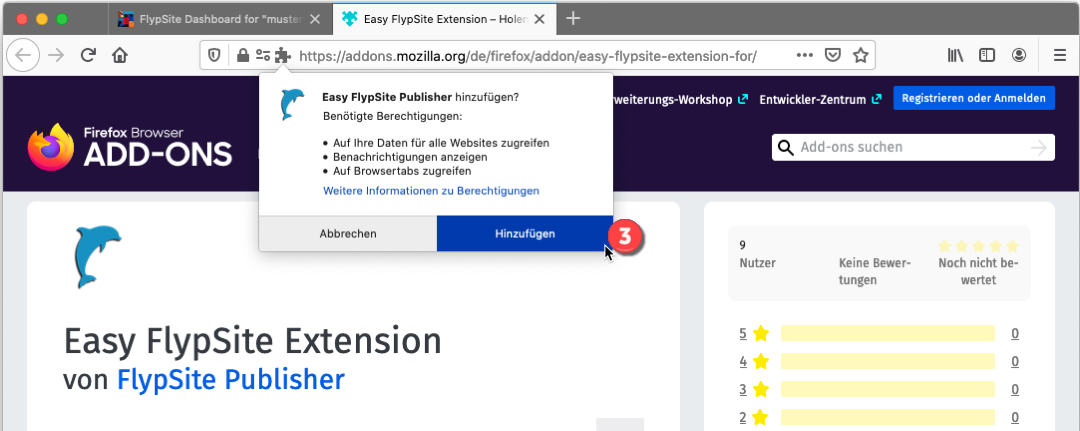This screenshot has width=1080, height=431.
Task: Click the 3-star rating bar
Action: point(888,388)
